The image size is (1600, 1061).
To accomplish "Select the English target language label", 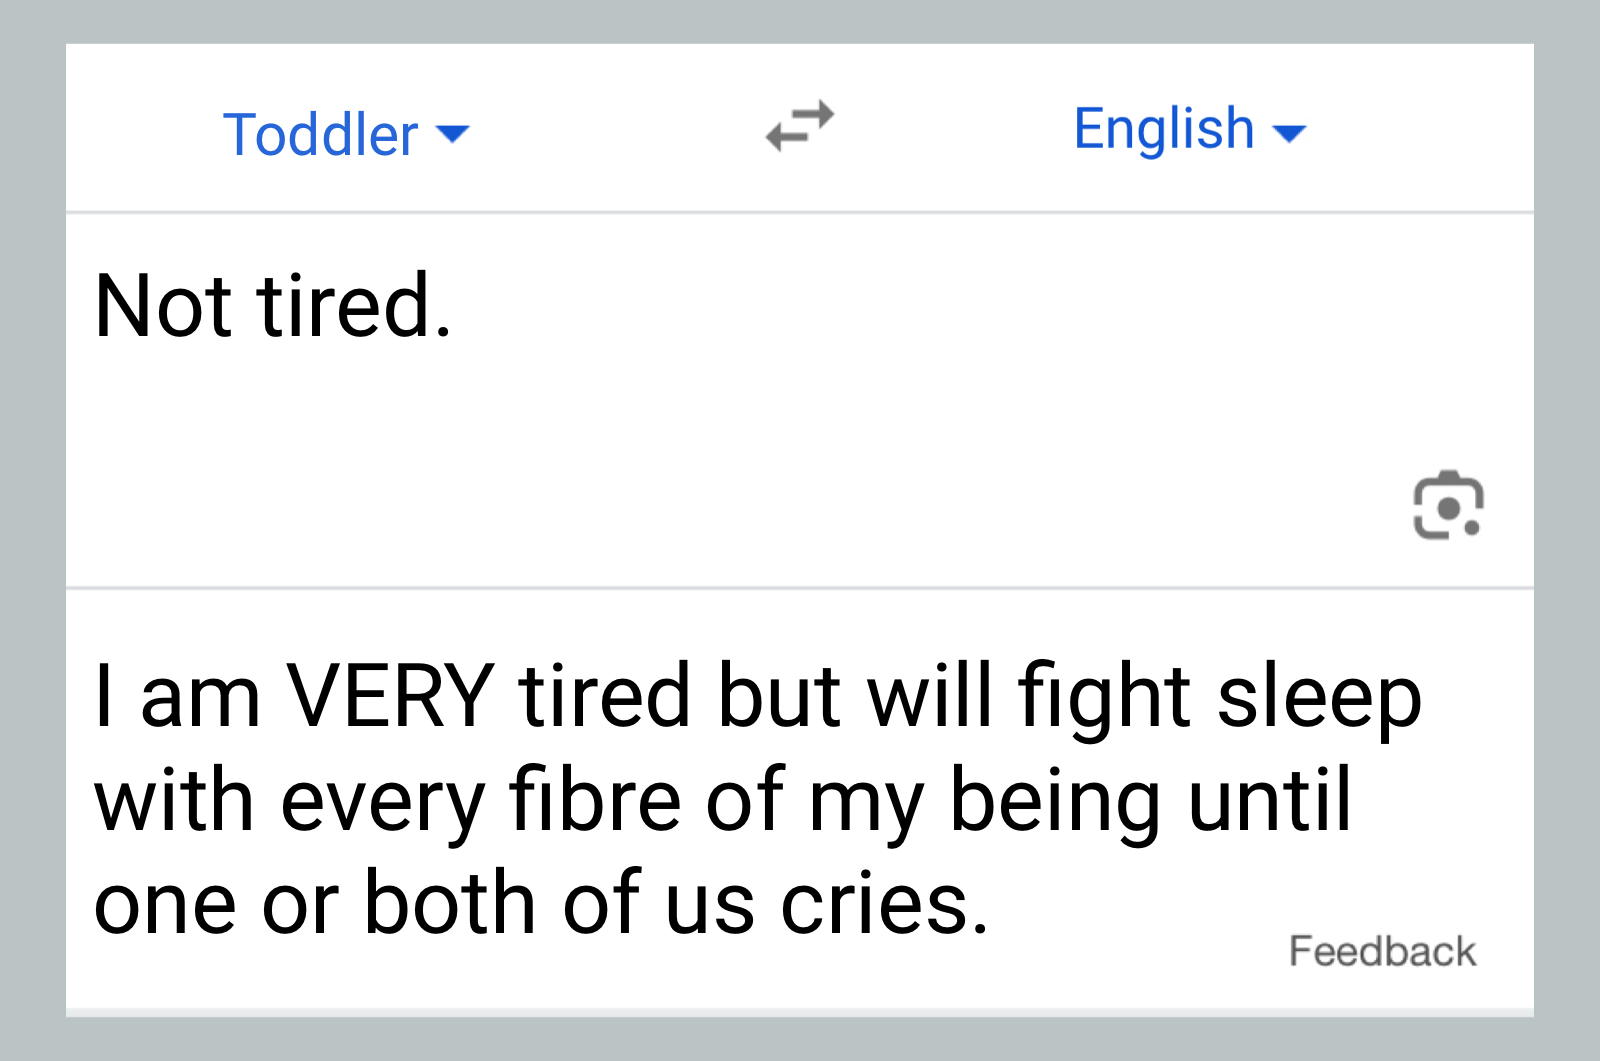I will tap(1163, 129).
